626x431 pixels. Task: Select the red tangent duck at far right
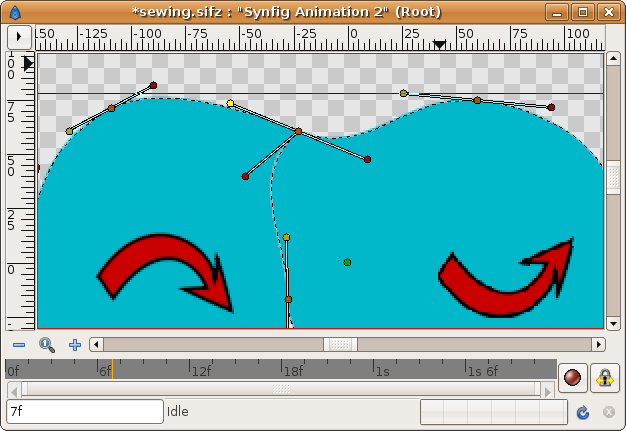(x=551, y=107)
